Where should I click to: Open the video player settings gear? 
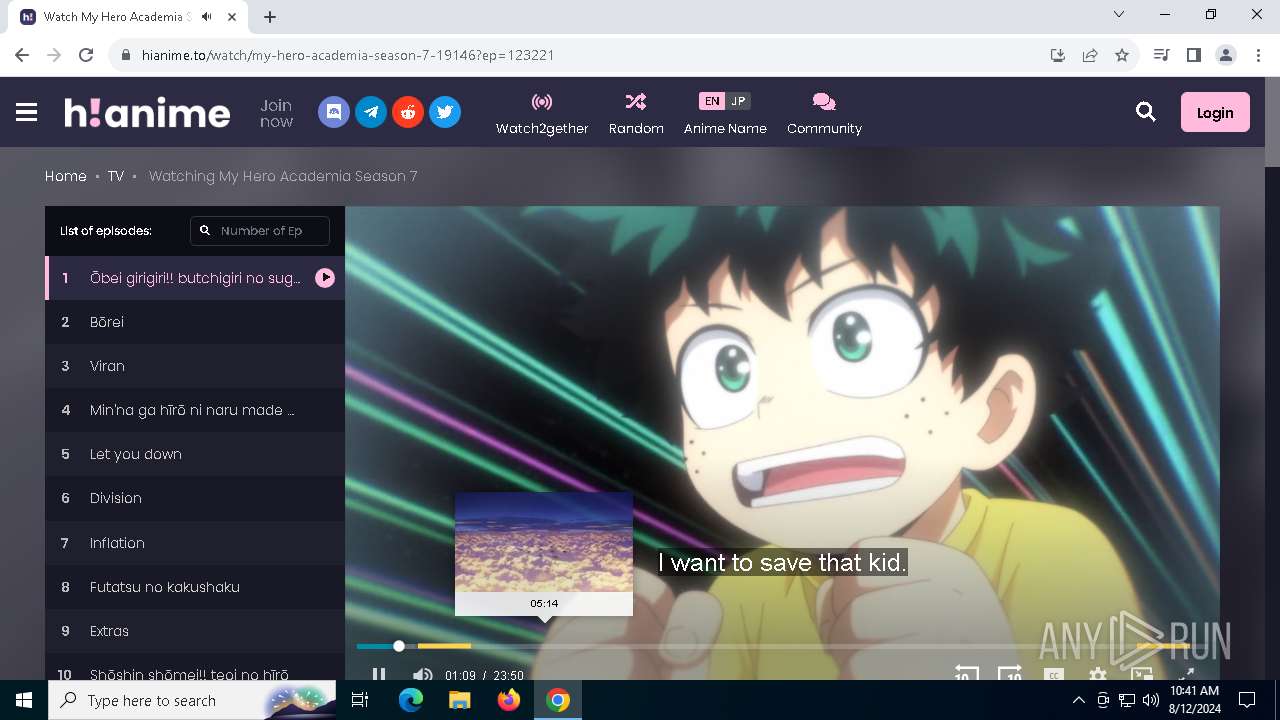[x=1098, y=675]
